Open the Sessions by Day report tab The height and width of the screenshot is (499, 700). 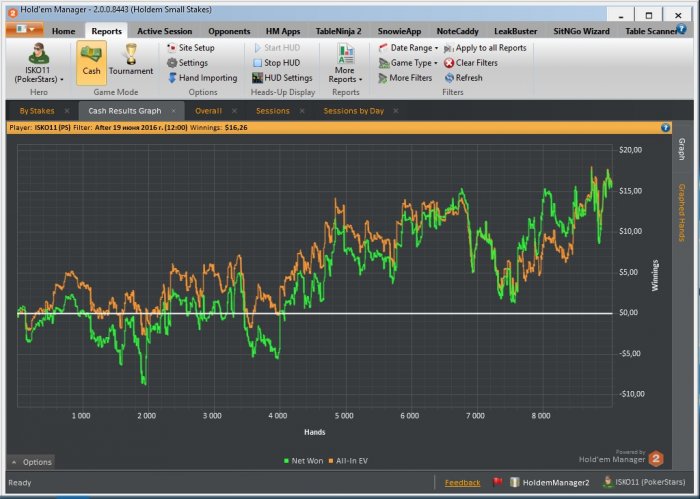tap(355, 111)
